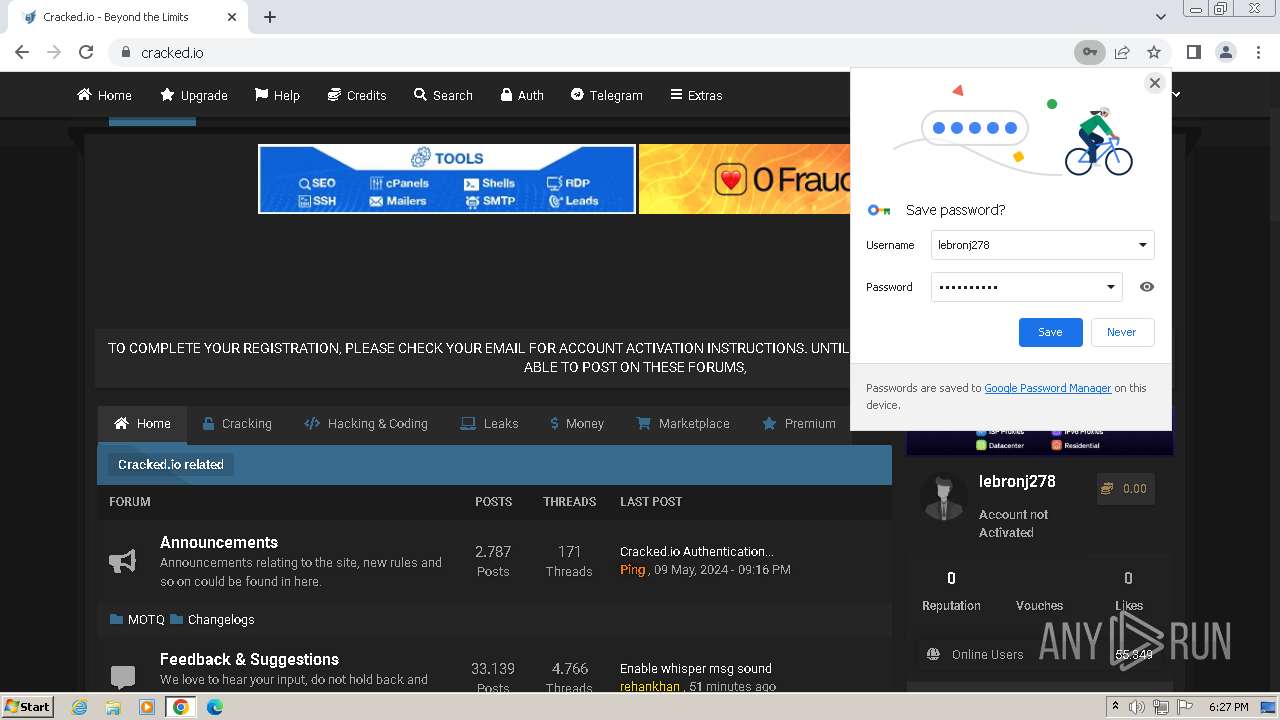Open the Auth nav menu item
The height and width of the screenshot is (720, 1280).
click(522, 95)
